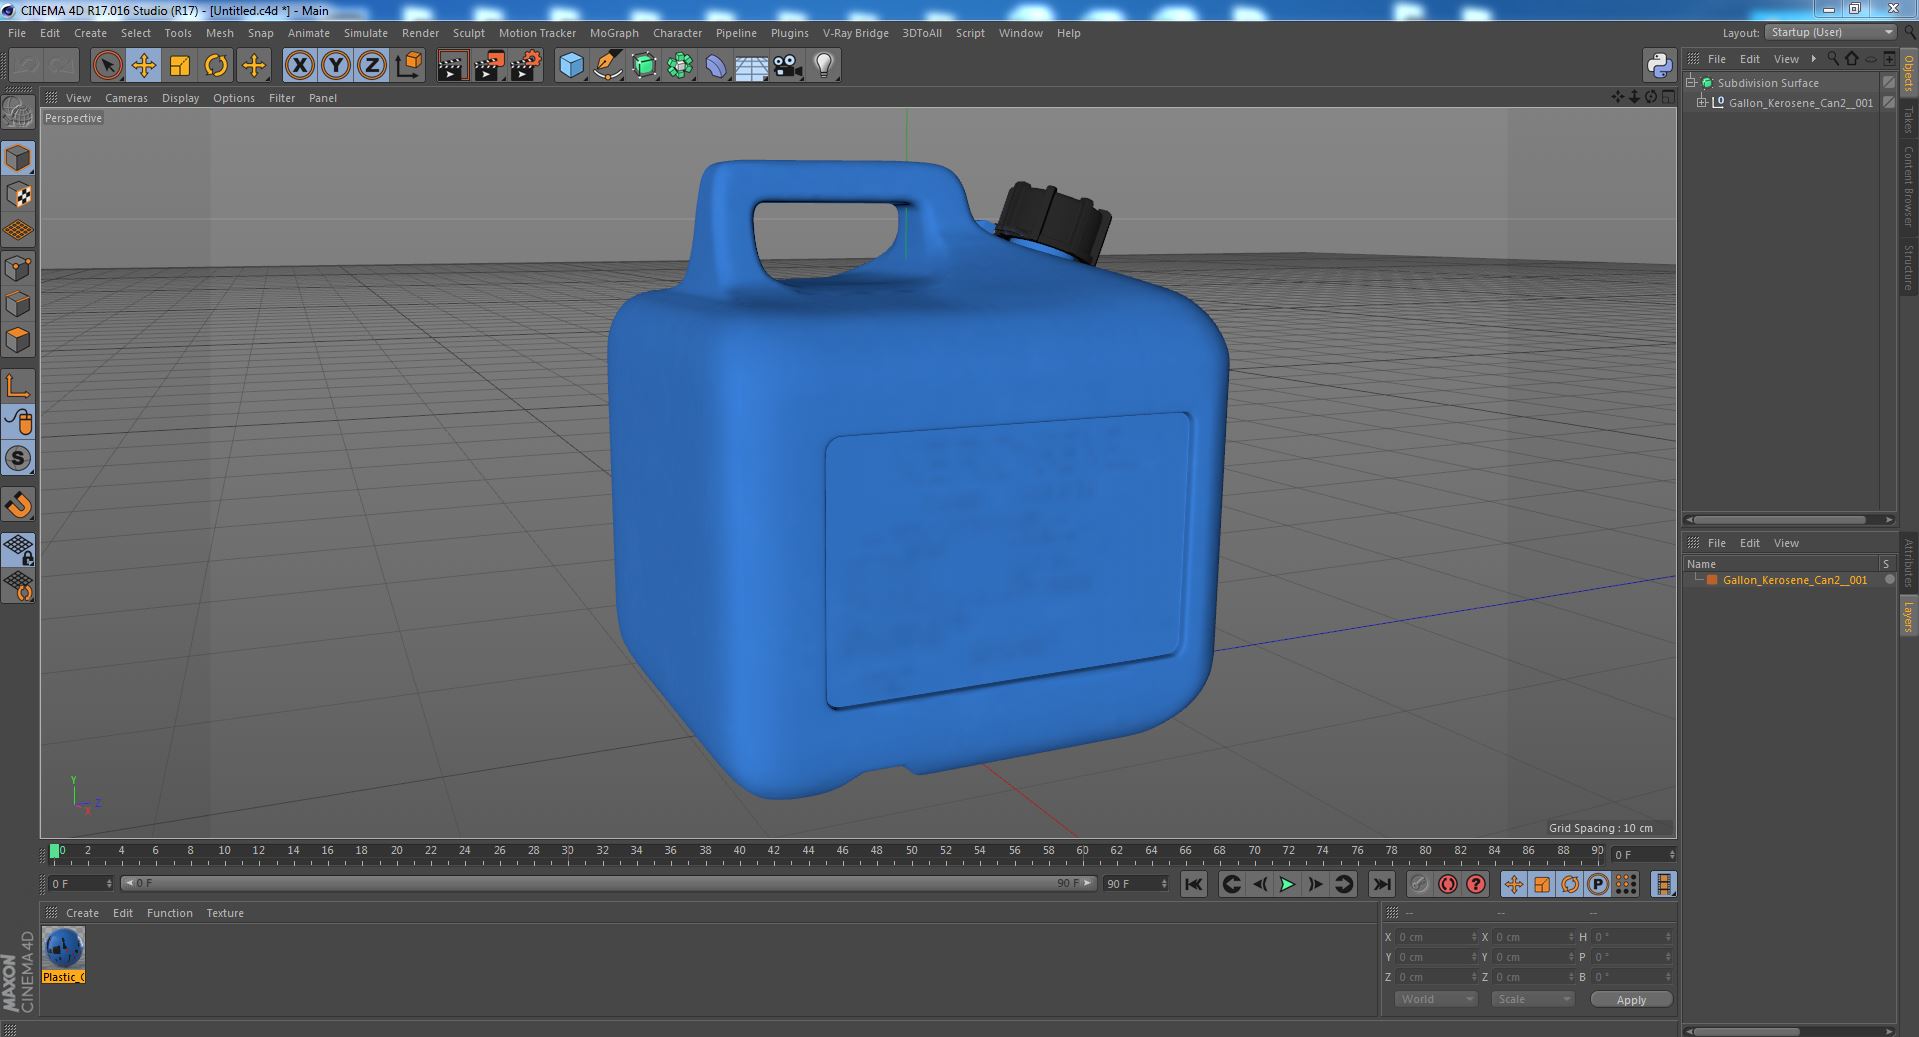Jump to next keyframe
This screenshot has width=1919, height=1037.
[x=1344, y=884]
